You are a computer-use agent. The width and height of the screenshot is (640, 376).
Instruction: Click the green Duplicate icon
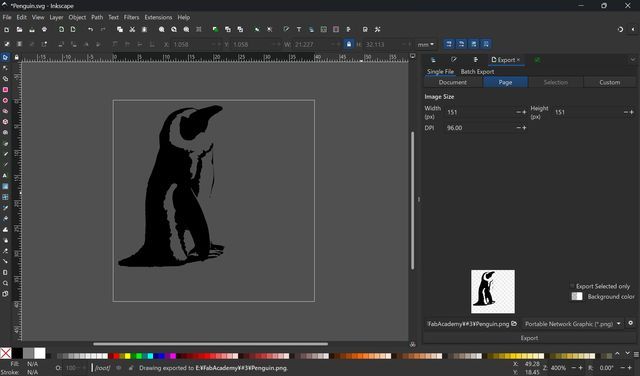pyautogui.click(x=215, y=29)
